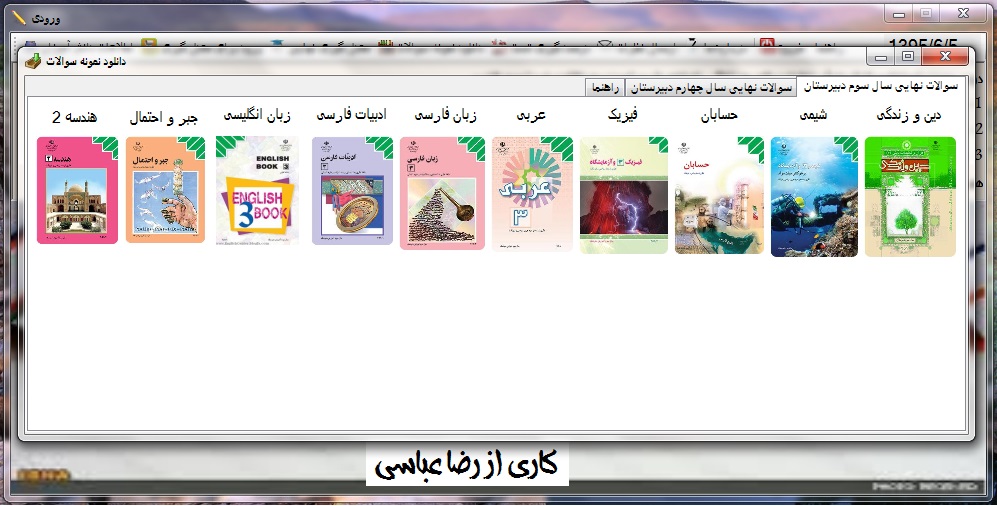Switch to سوالات نهایی سال چهارم دبیرستان tab

coord(710,88)
